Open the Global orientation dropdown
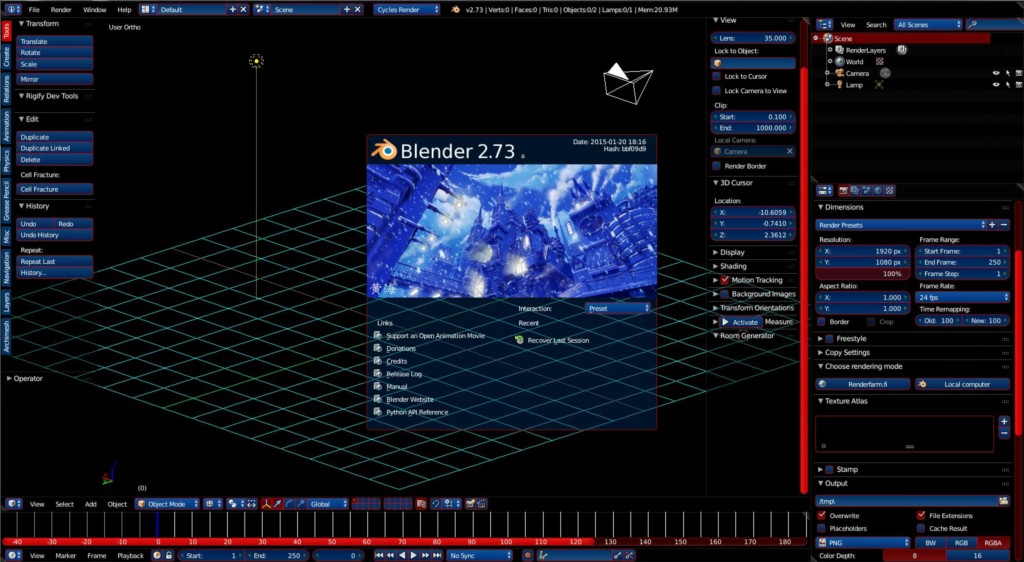Viewport: 1024px width, 562px height. pyautogui.click(x=328, y=504)
